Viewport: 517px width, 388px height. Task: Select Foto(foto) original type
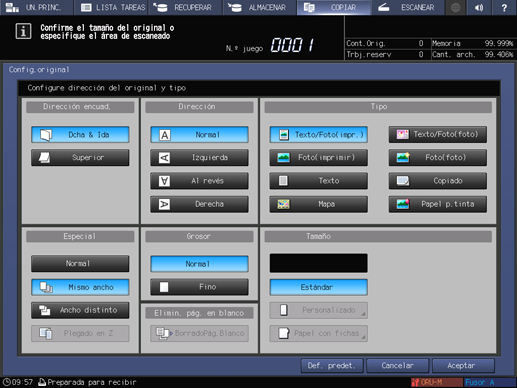pos(438,157)
